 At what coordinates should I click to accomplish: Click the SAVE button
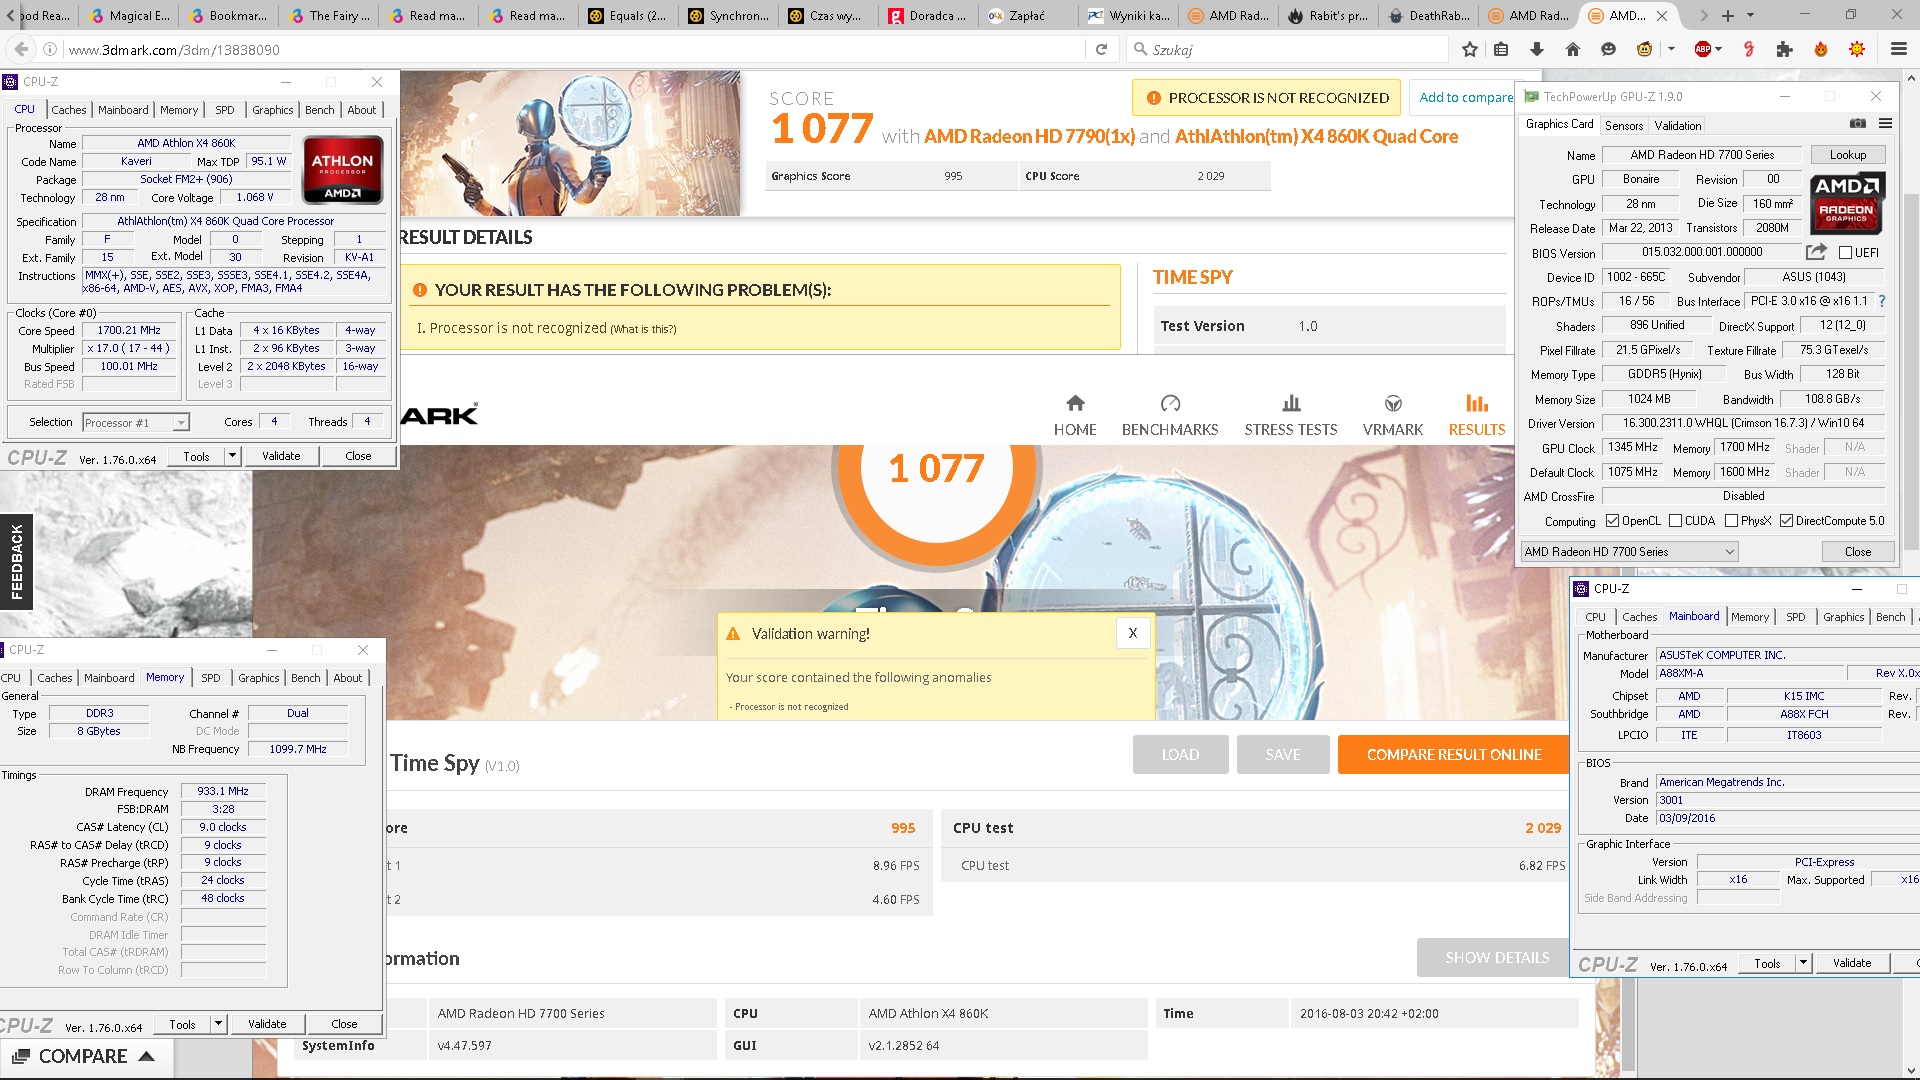(1283, 755)
